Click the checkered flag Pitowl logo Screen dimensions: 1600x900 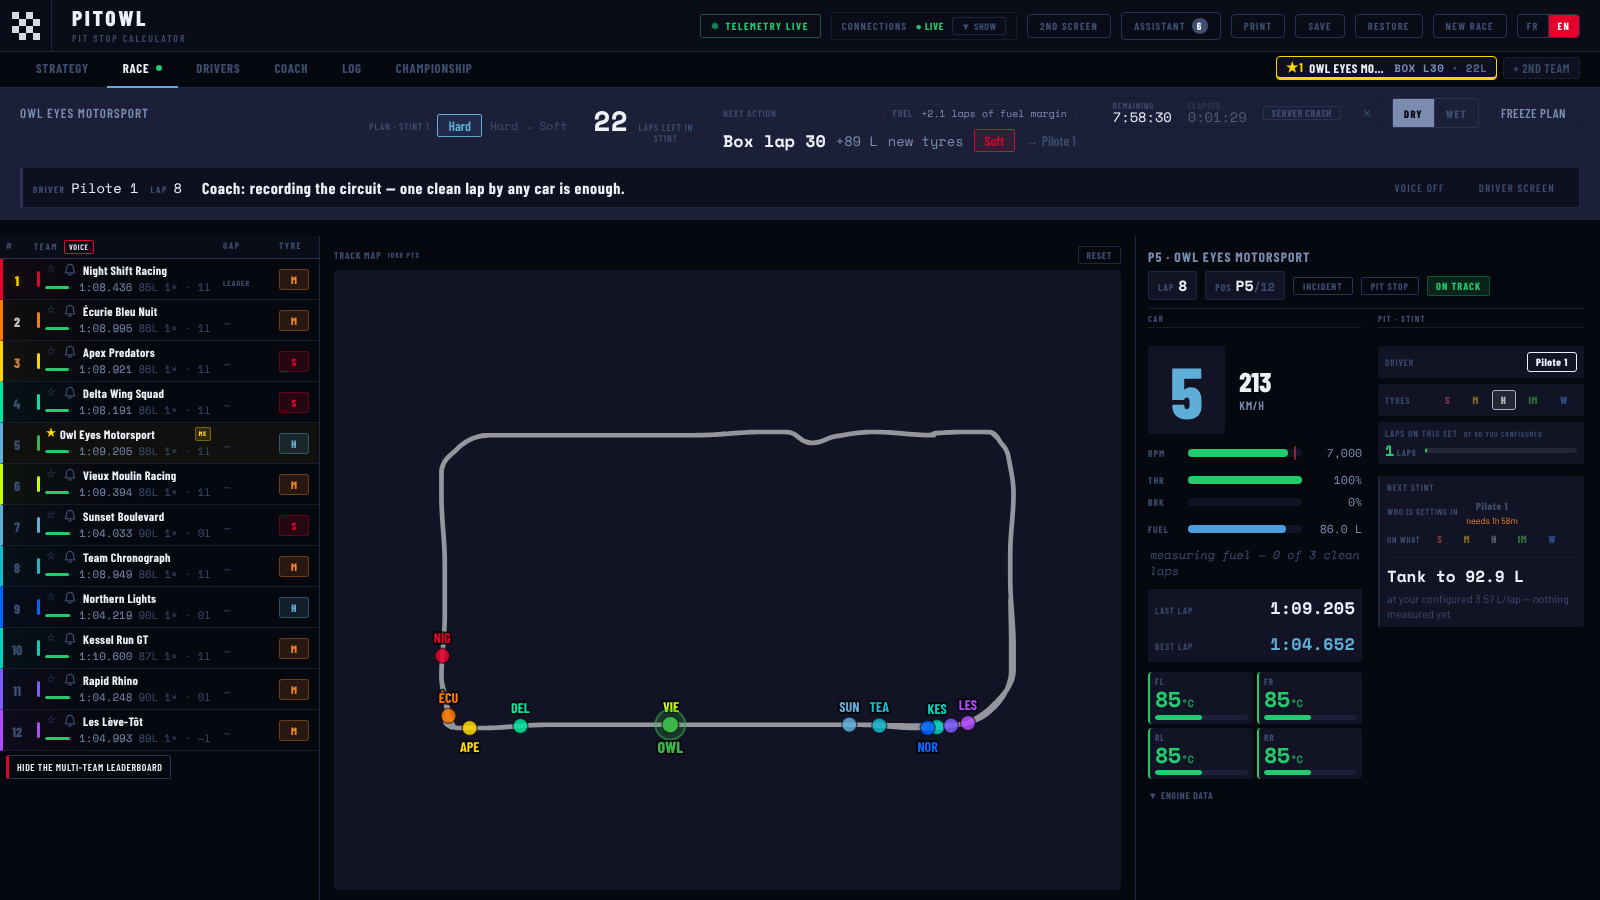pos(26,26)
